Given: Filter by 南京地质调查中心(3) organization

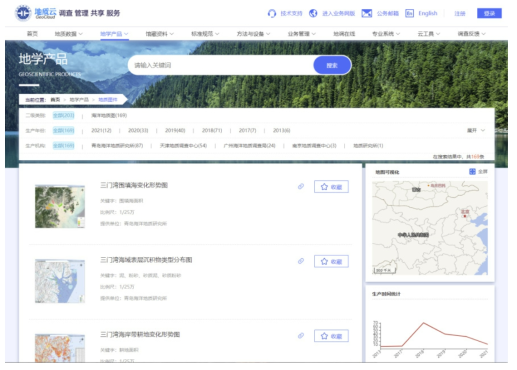Looking at the screenshot, I should [314, 146].
